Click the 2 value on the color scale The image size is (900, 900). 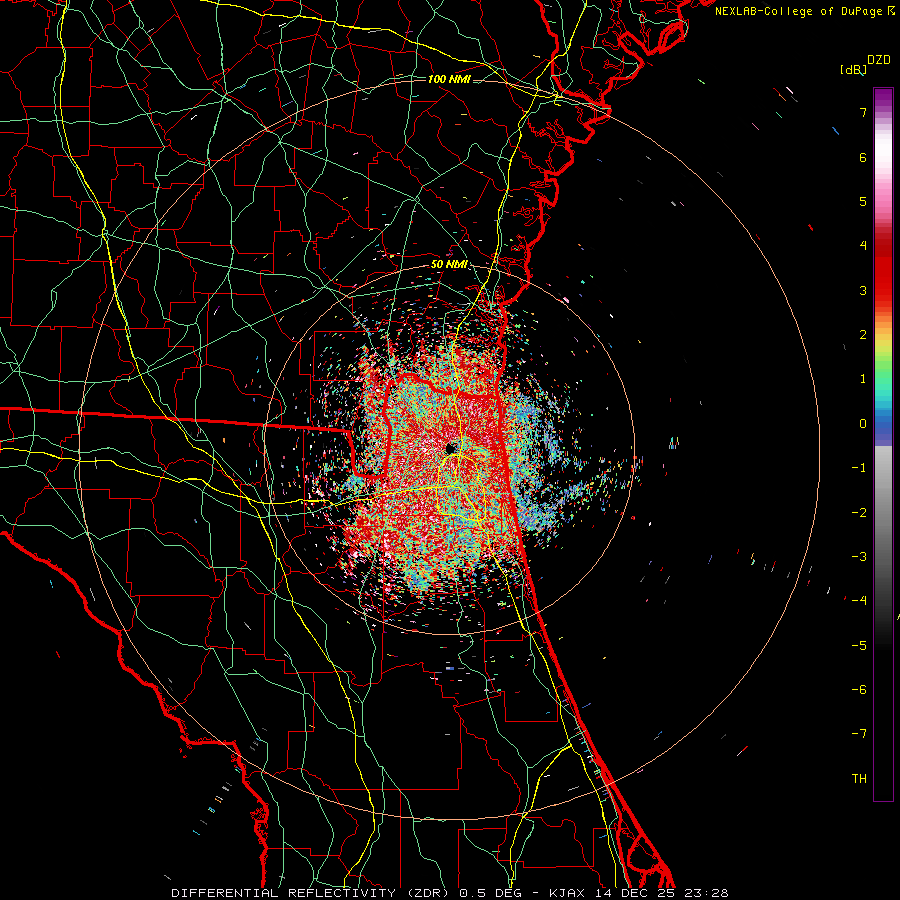click(863, 335)
